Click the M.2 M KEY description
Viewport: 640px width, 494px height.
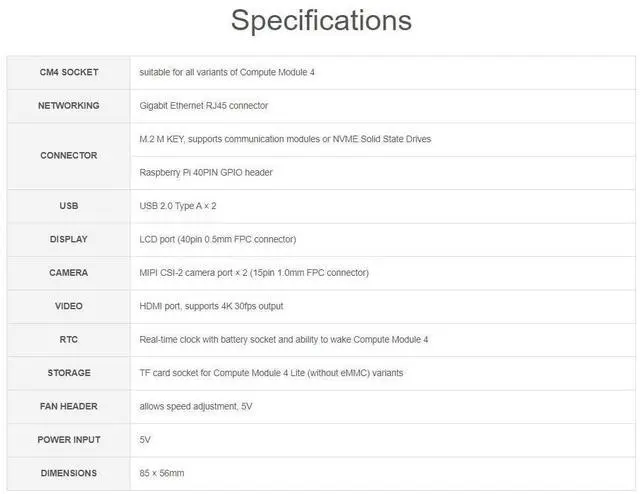(x=285, y=139)
